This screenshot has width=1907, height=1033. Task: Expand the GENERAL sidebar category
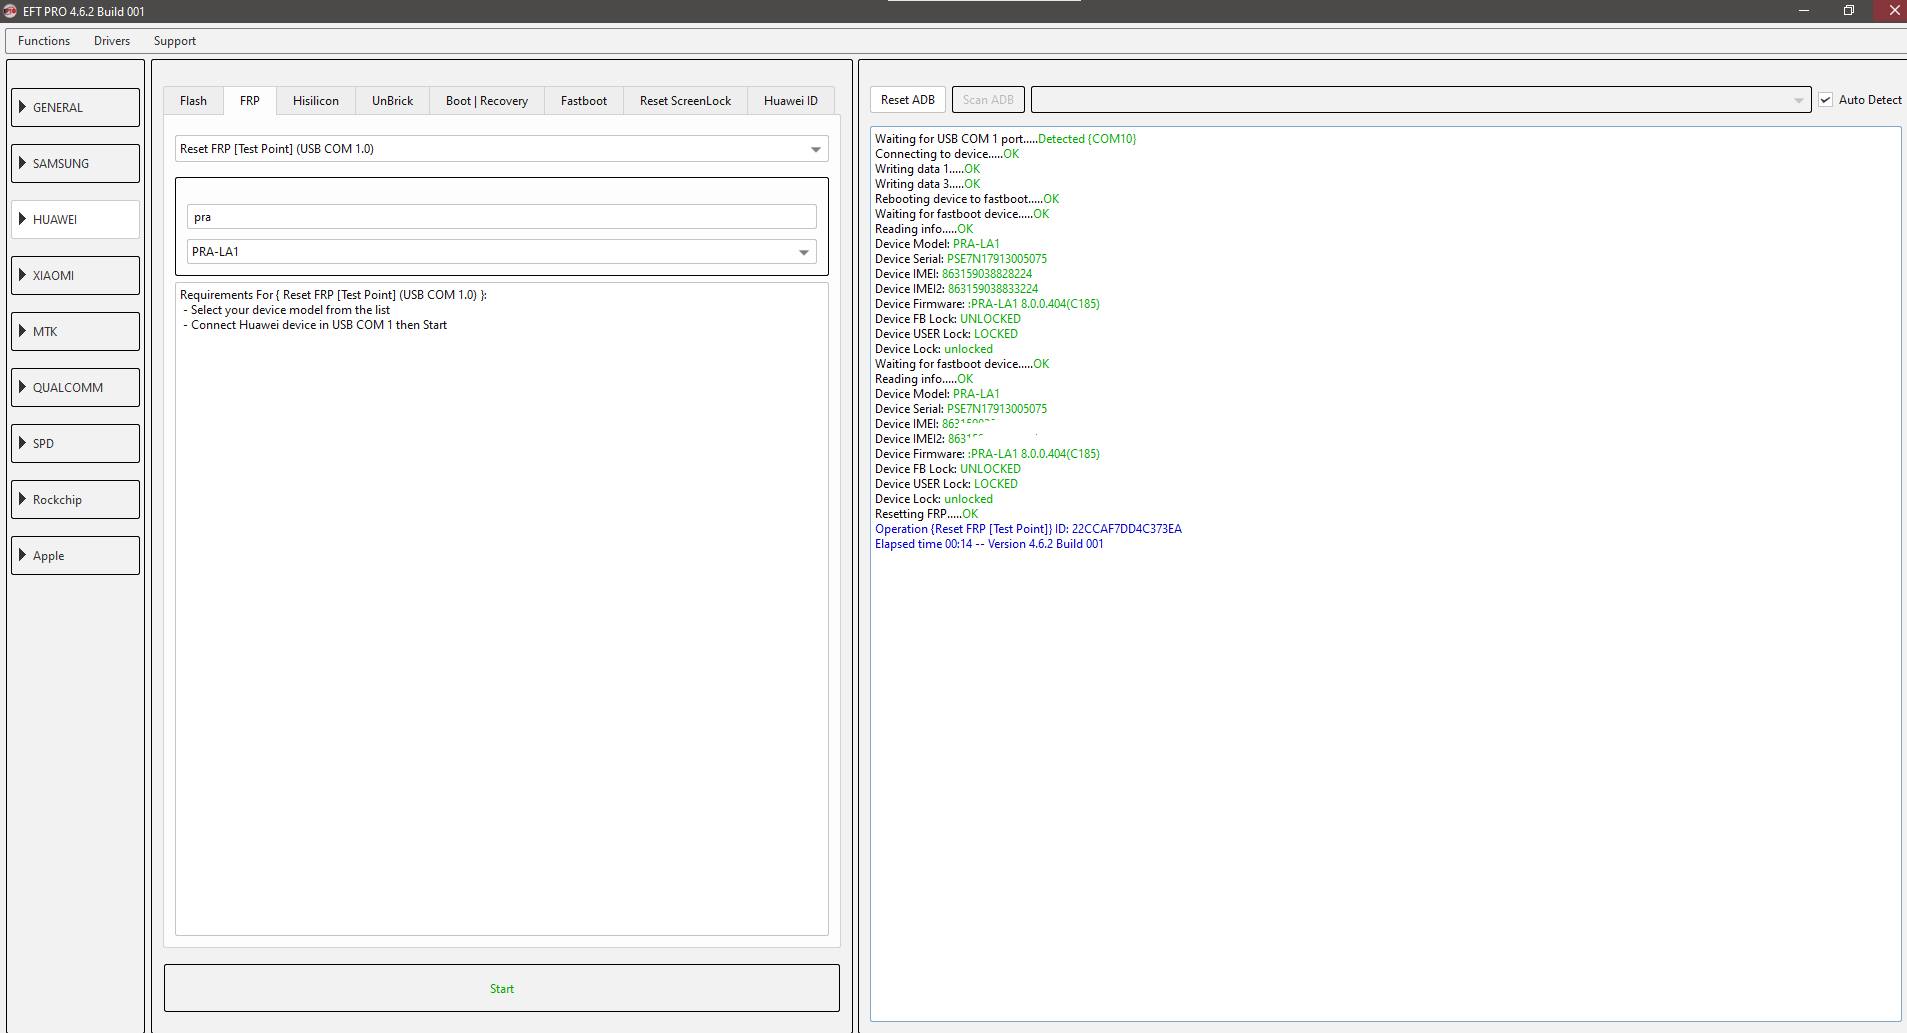[x=75, y=107]
